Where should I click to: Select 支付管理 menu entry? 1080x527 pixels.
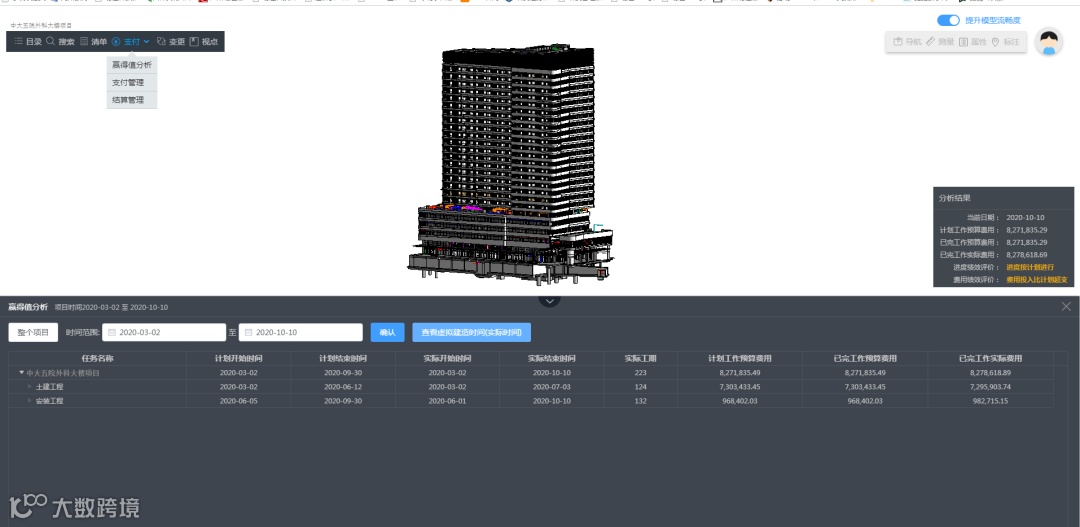coord(132,83)
